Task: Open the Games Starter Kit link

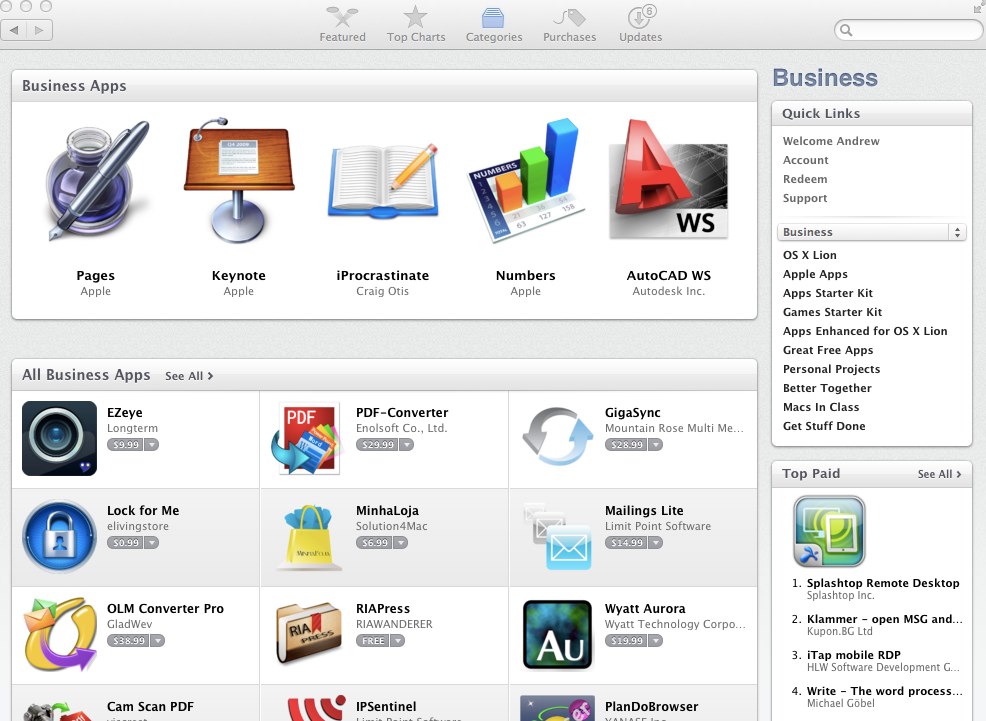Action: point(833,312)
